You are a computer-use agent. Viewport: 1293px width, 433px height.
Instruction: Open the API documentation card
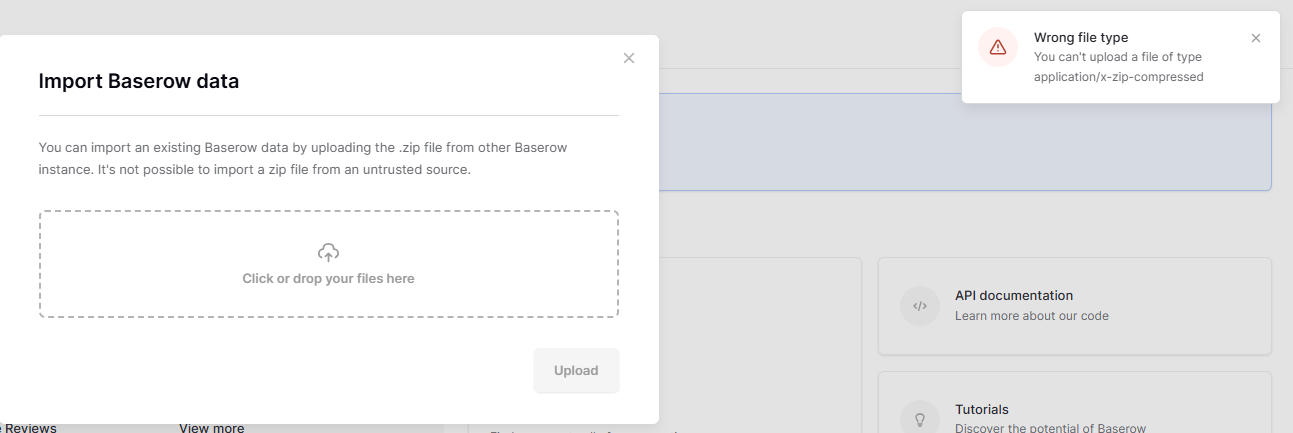point(1075,306)
